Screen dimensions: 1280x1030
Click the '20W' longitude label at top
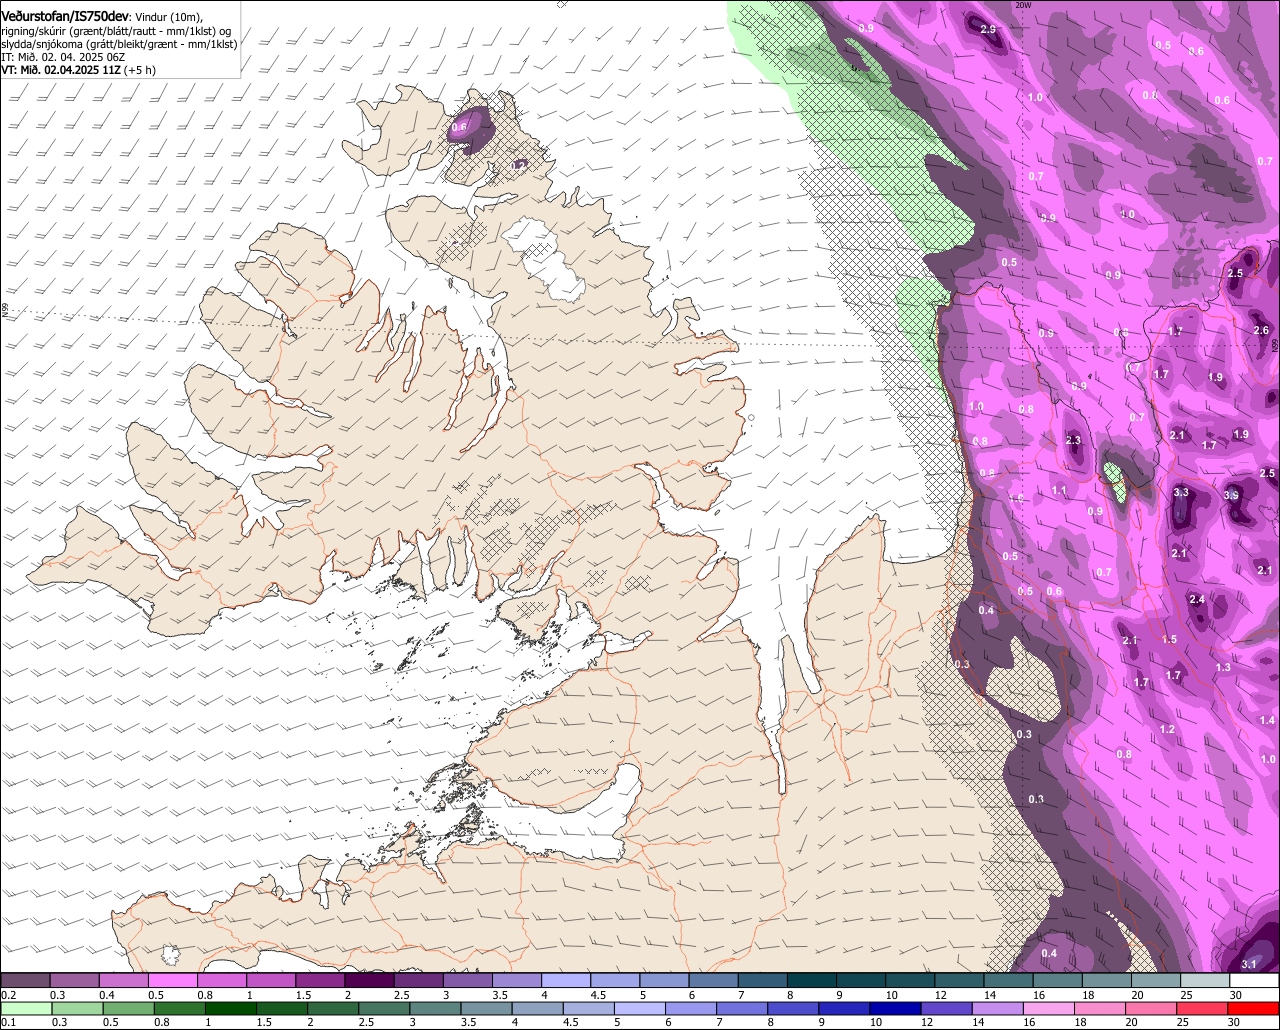click(1022, 5)
